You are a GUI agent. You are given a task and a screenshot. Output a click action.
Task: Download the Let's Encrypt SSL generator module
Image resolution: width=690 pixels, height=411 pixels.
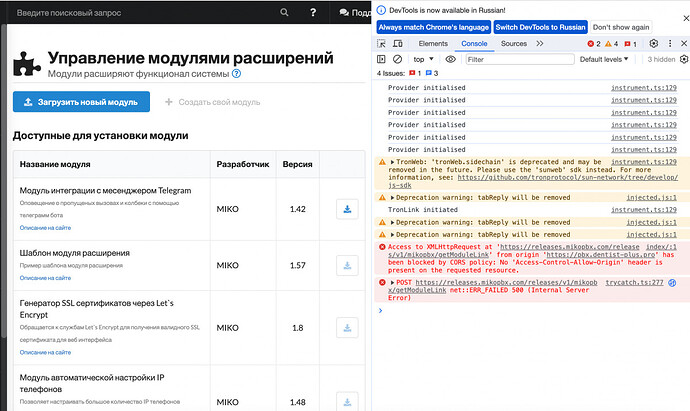[x=347, y=328]
